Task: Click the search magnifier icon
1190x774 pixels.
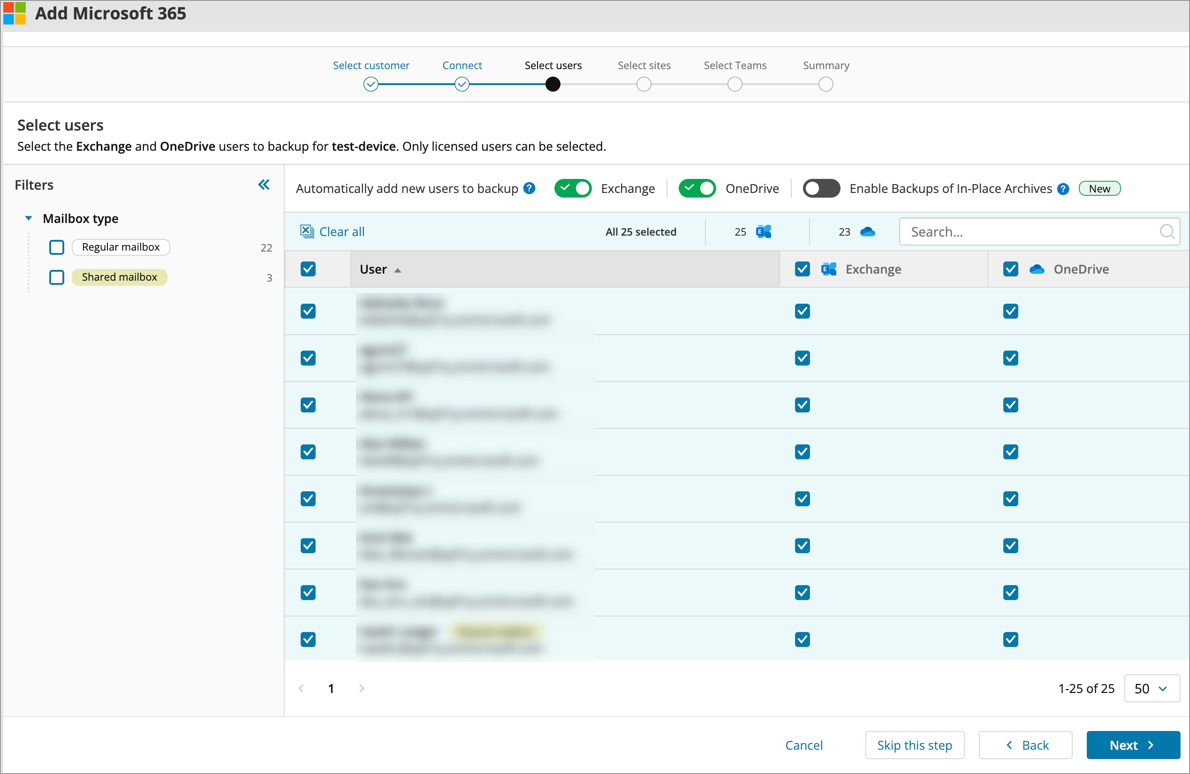Action: [x=1166, y=232]
